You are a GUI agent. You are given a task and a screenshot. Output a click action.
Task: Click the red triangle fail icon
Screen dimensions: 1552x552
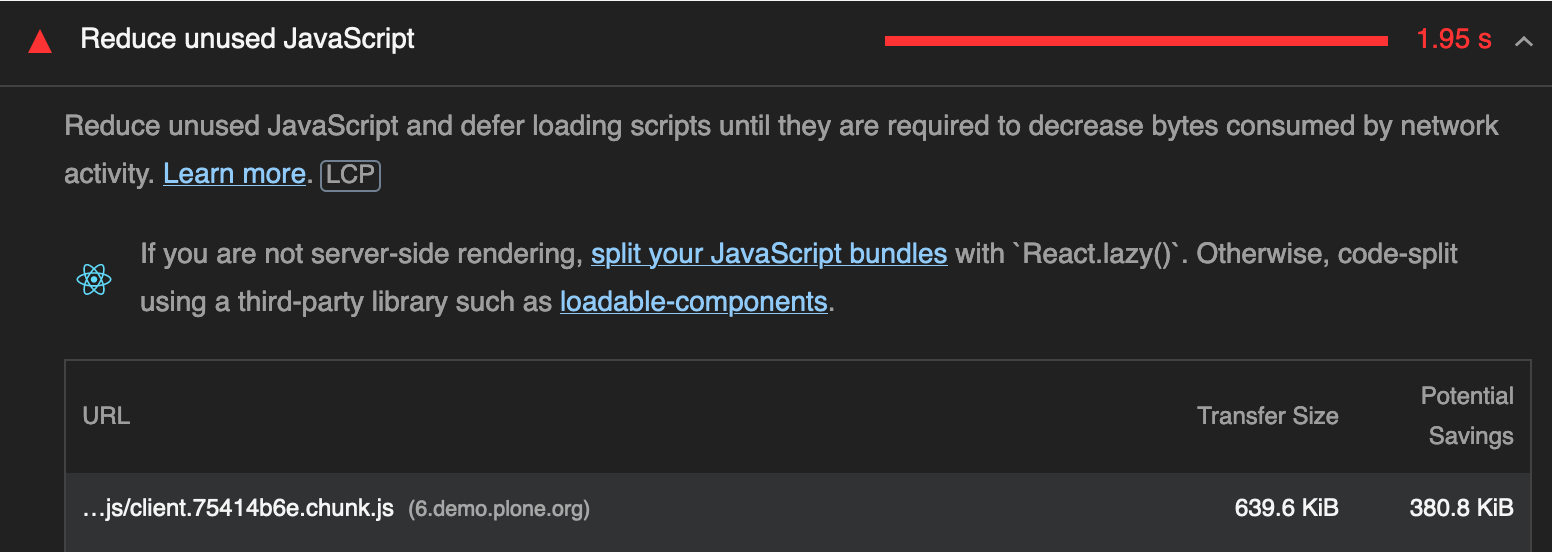point(40,42)
